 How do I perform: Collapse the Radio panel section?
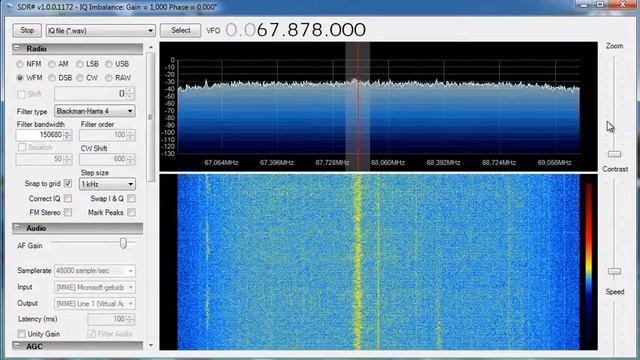(17, 49)
